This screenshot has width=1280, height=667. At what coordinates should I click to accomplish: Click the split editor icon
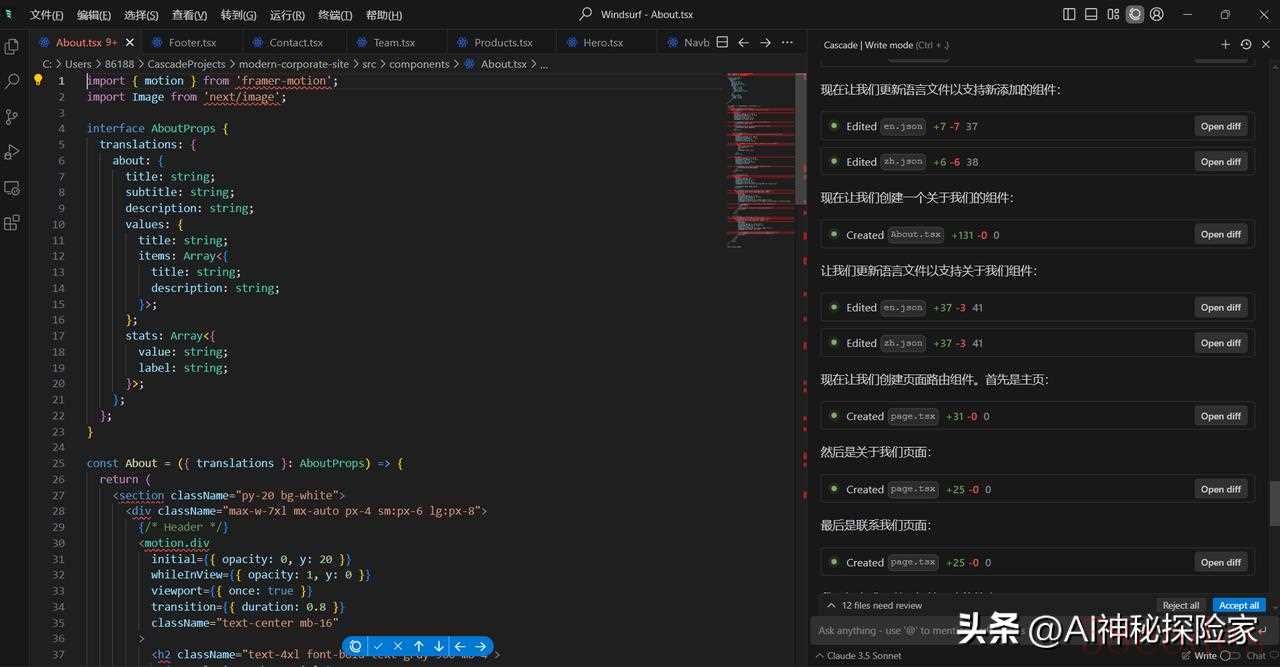click(722, 43)
